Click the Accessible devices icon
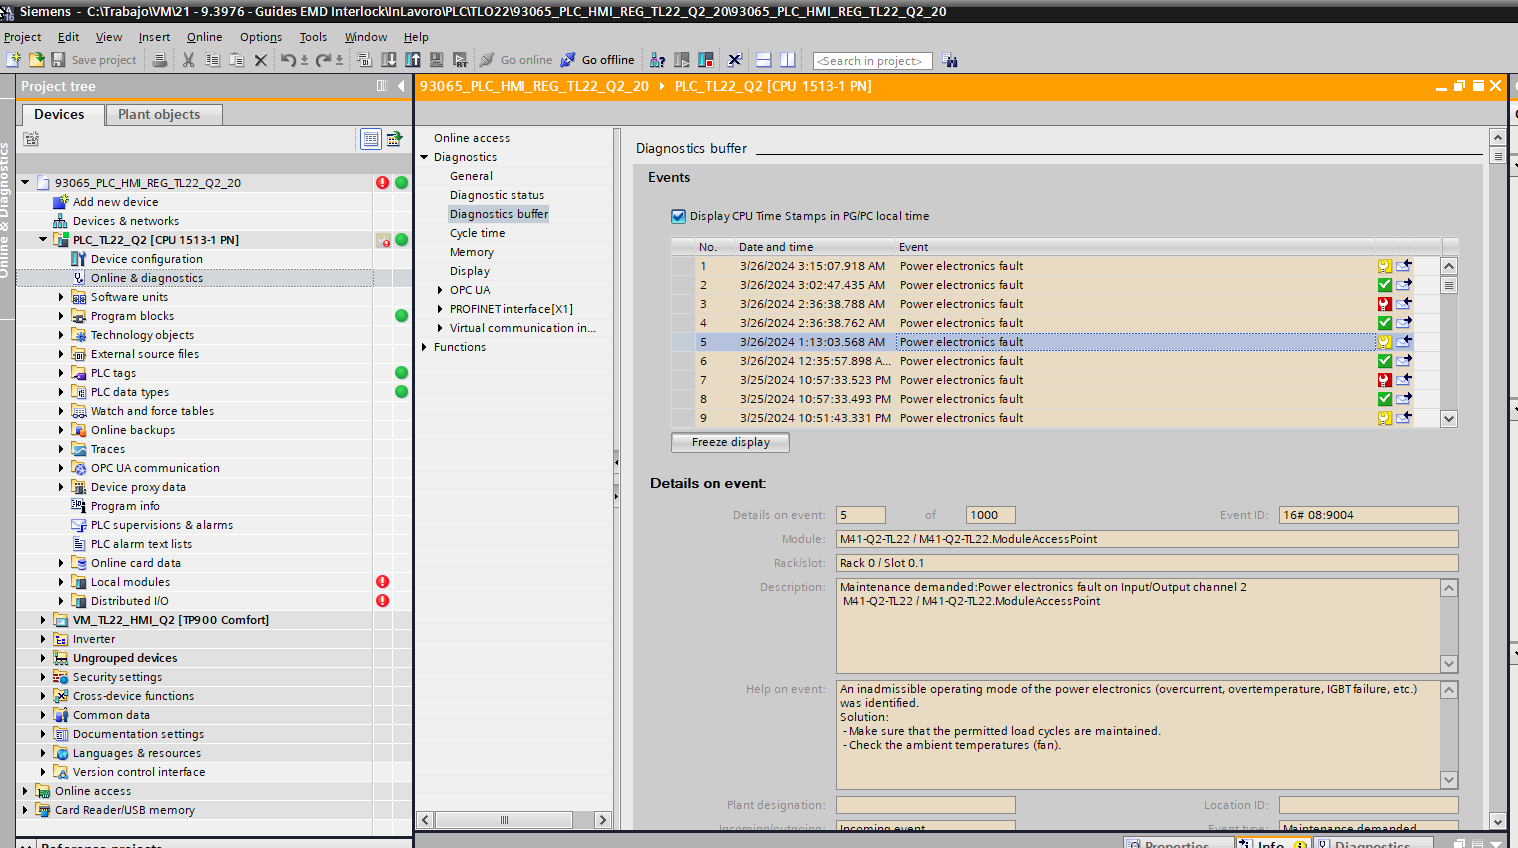The height and width of the screenshot is (848, 1518). [x=657, y=60]
